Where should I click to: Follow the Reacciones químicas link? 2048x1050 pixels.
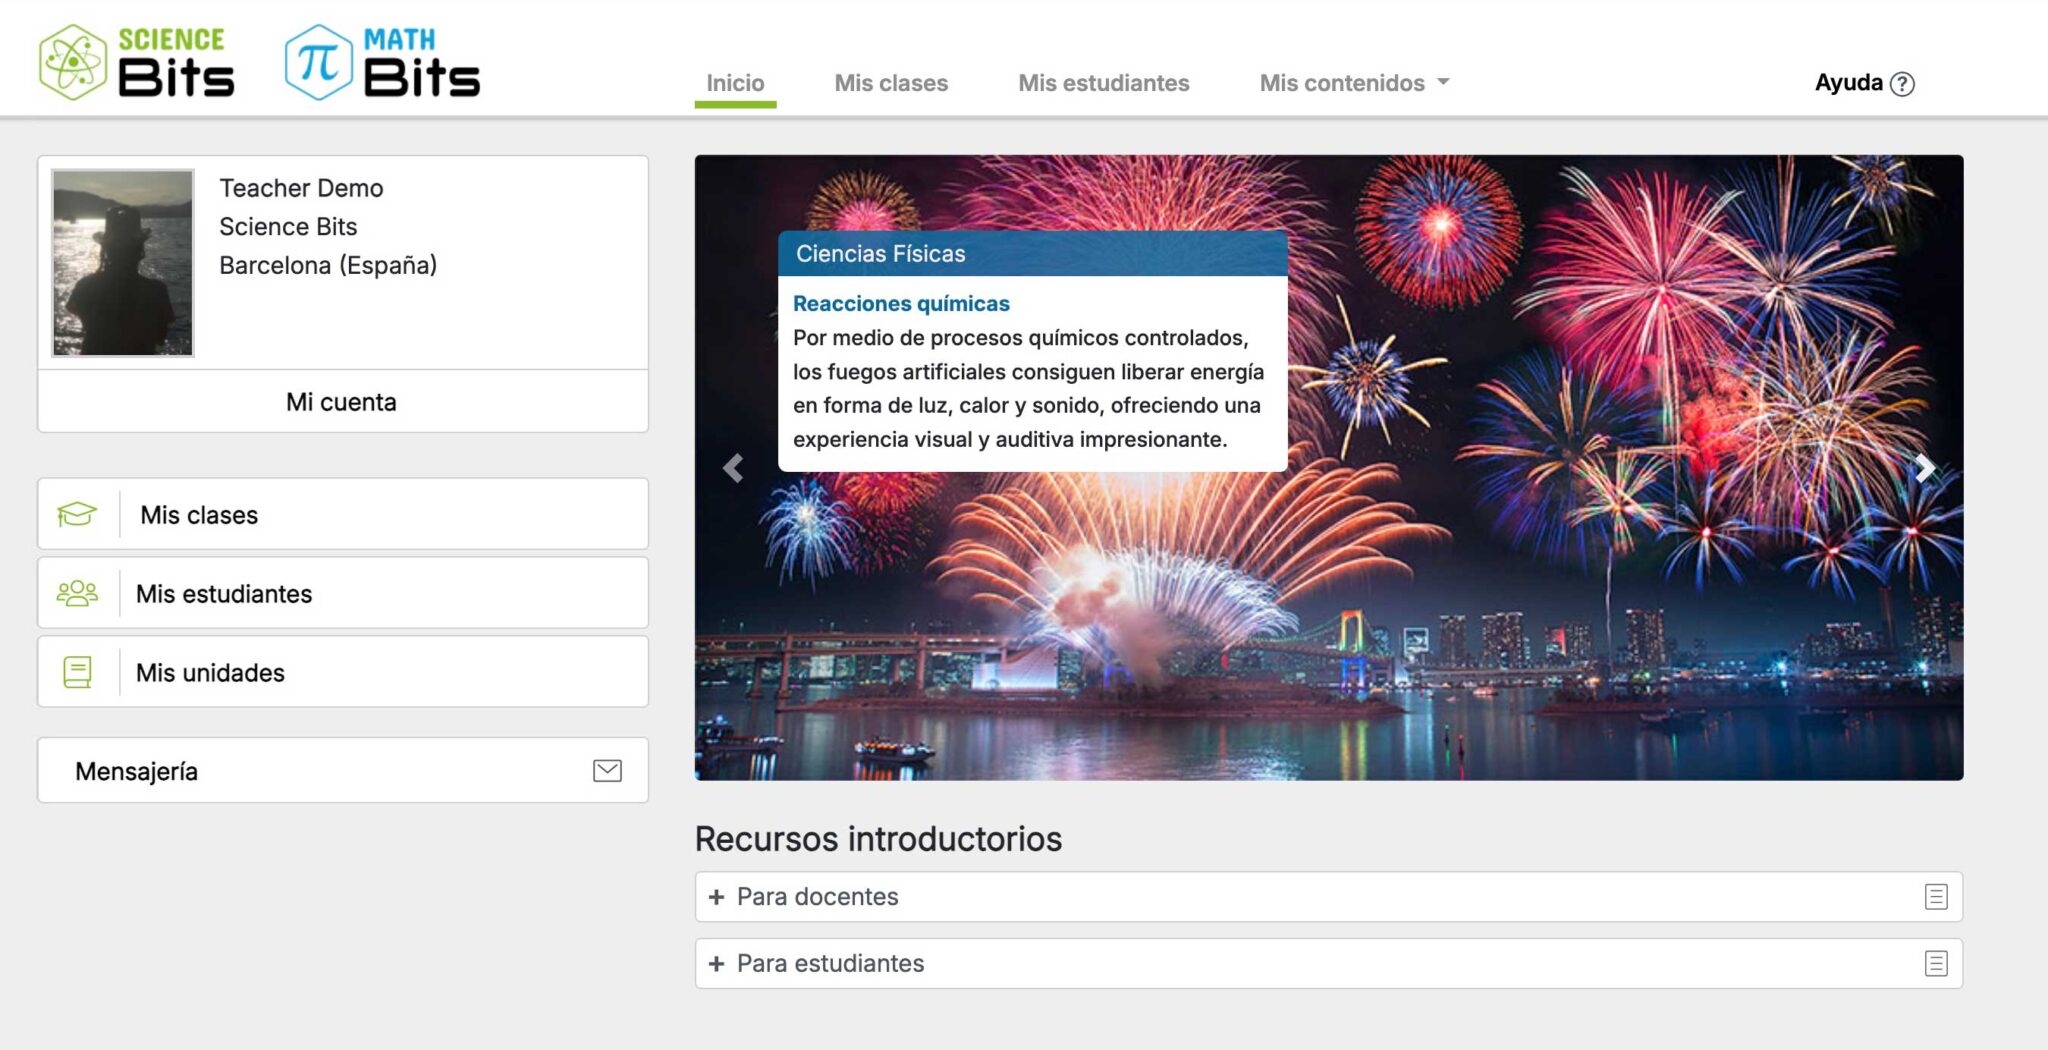900,303
